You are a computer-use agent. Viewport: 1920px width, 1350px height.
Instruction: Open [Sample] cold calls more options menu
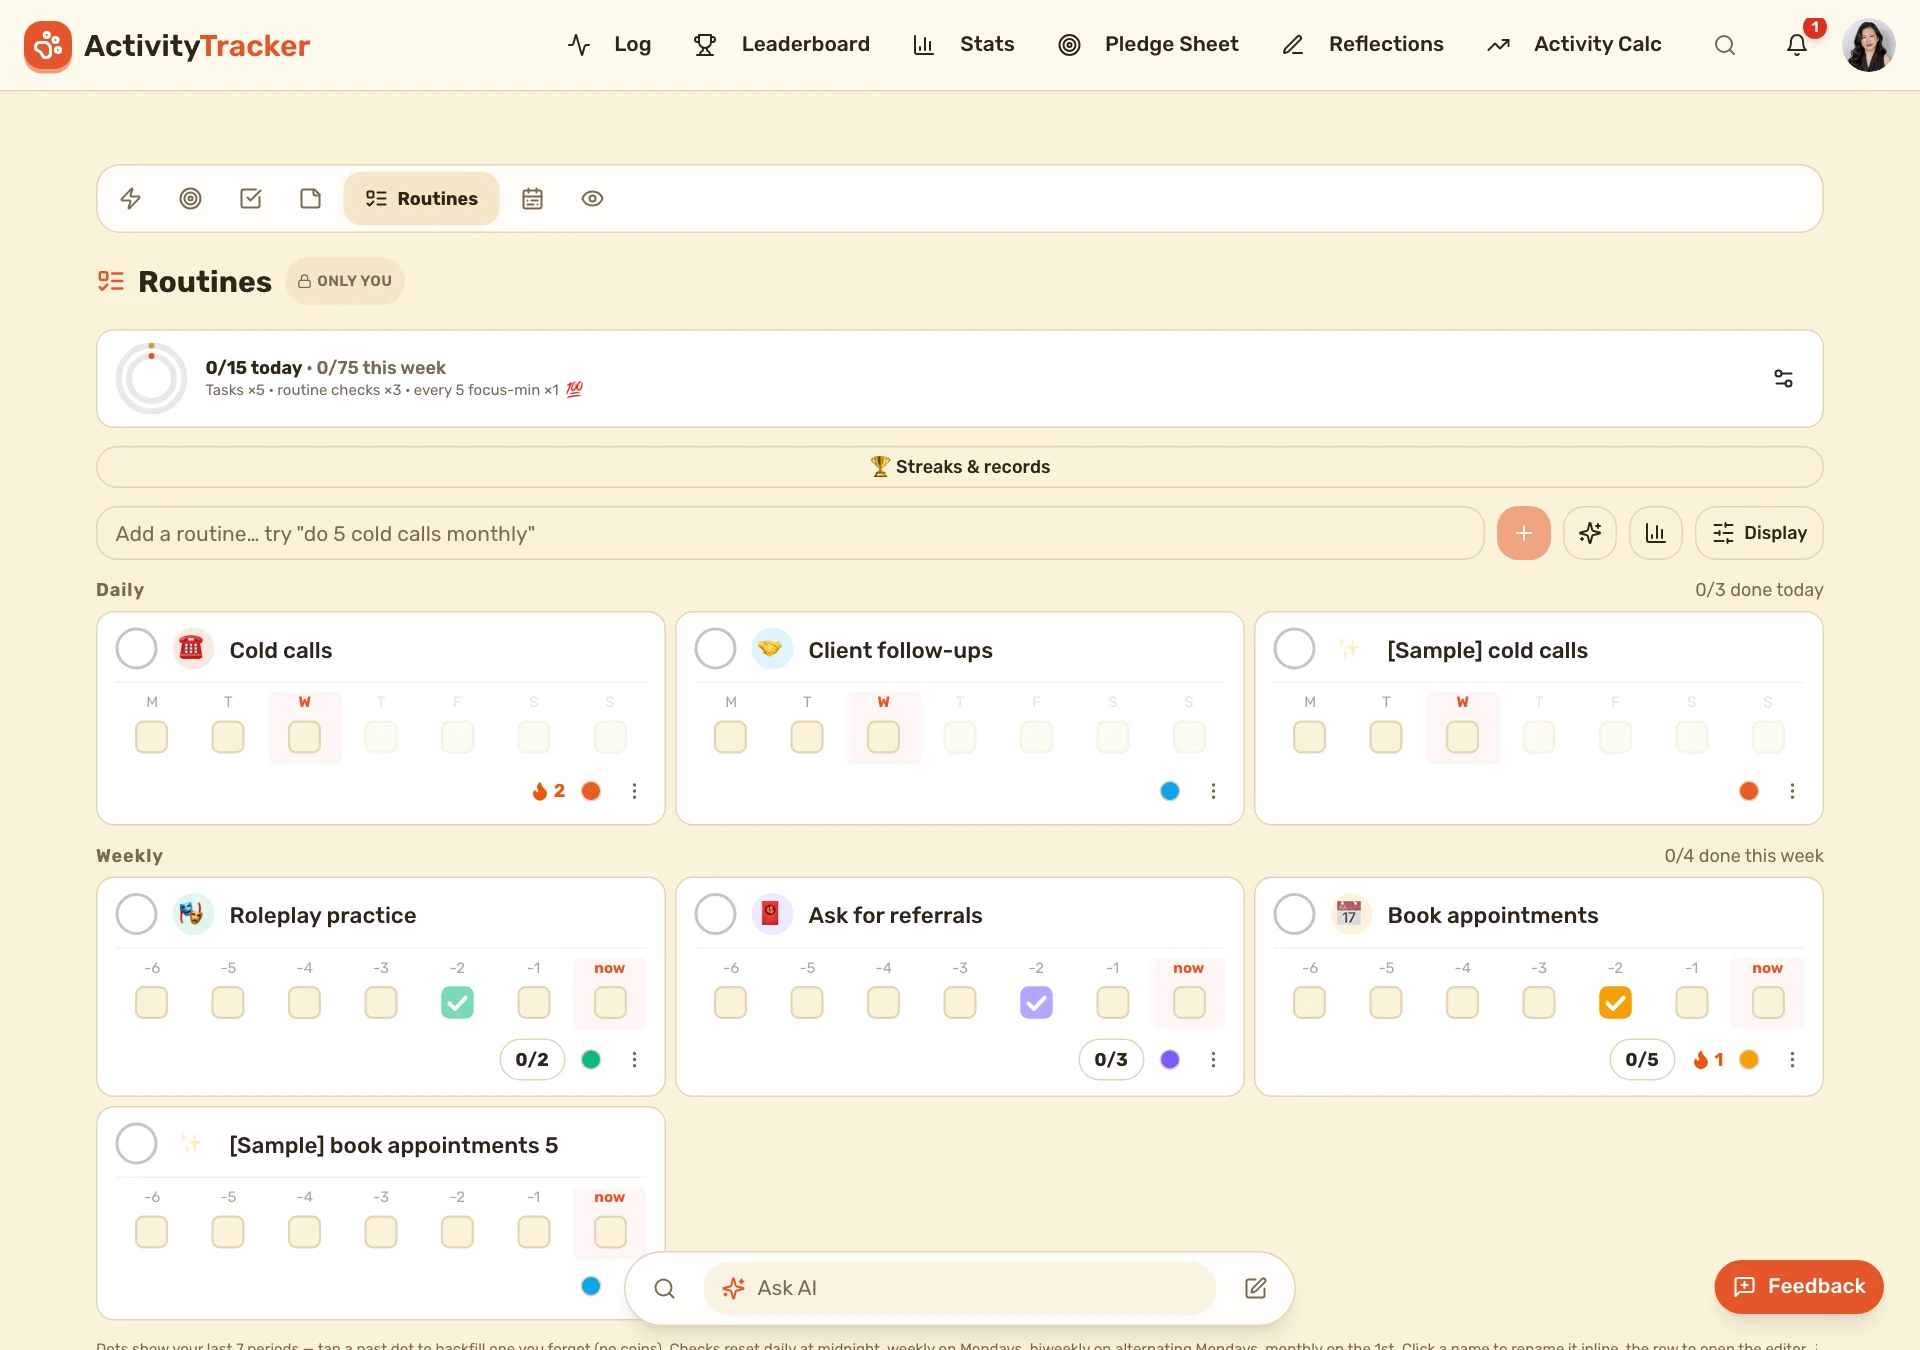[x=1792, y=791]
